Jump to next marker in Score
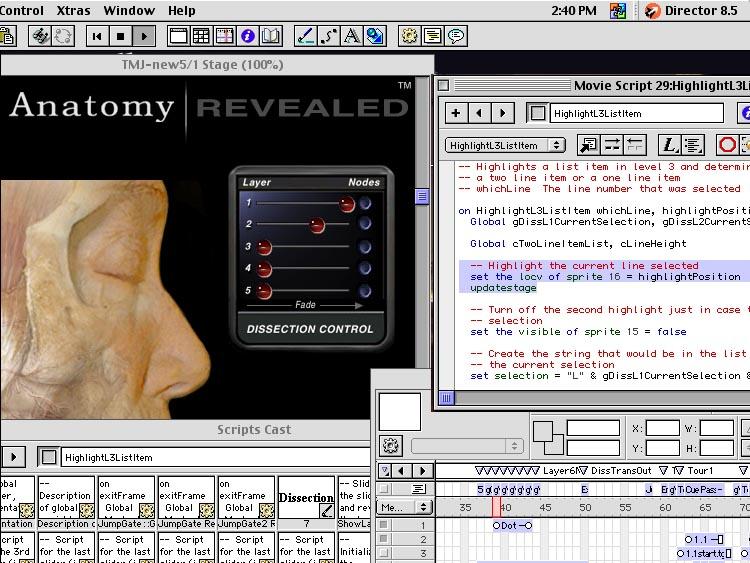The width and height of the screenshot is (750, 563). [x=422, y=471]
